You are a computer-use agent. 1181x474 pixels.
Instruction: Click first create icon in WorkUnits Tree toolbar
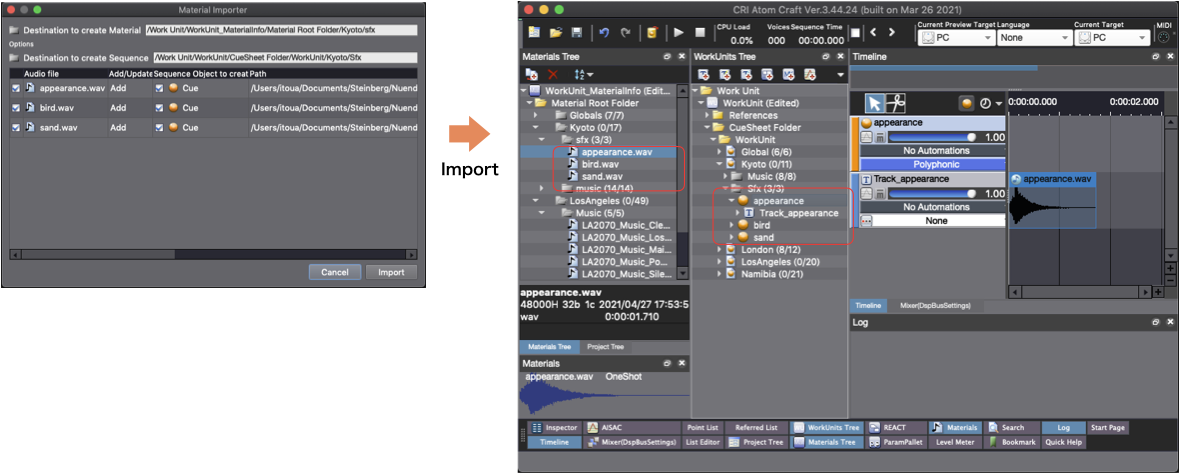click(704, 74)
